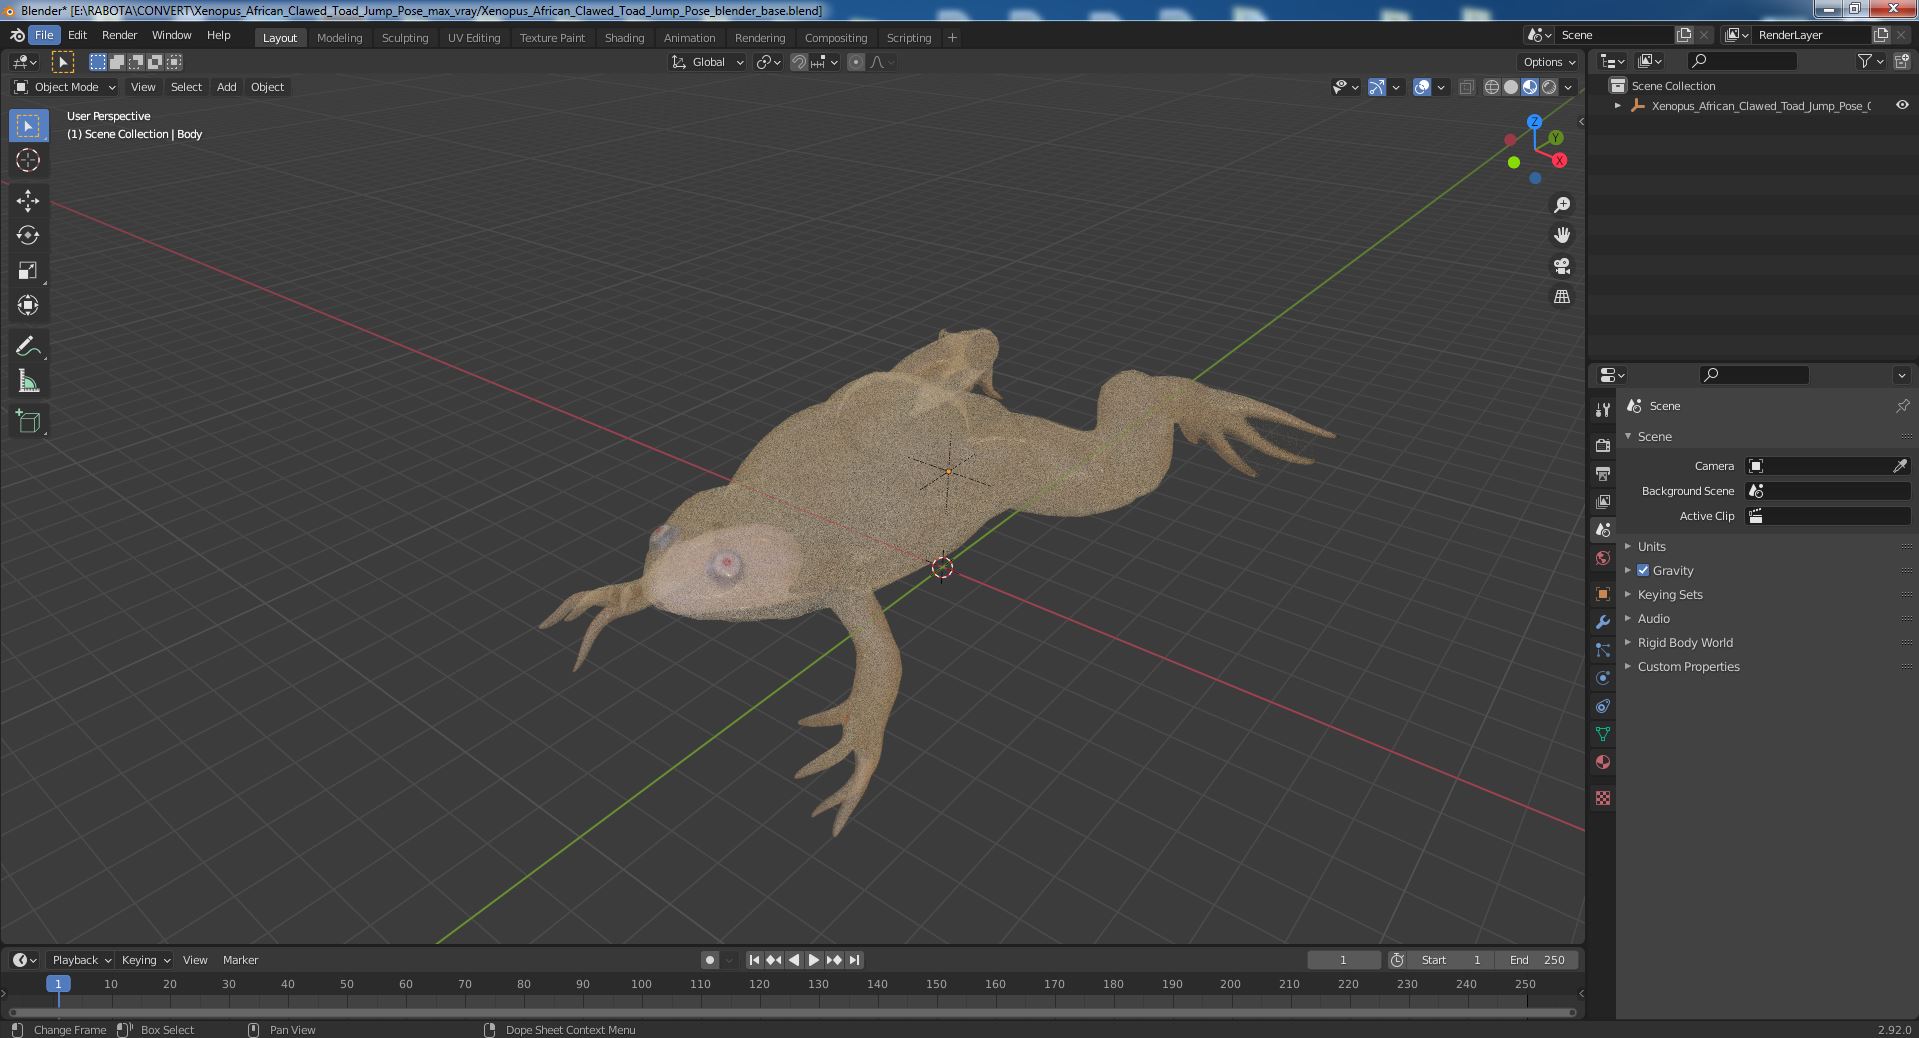1919x1038 pixels.
Task: Expand the Keying Sets panel
Action: coord(1669,594)
